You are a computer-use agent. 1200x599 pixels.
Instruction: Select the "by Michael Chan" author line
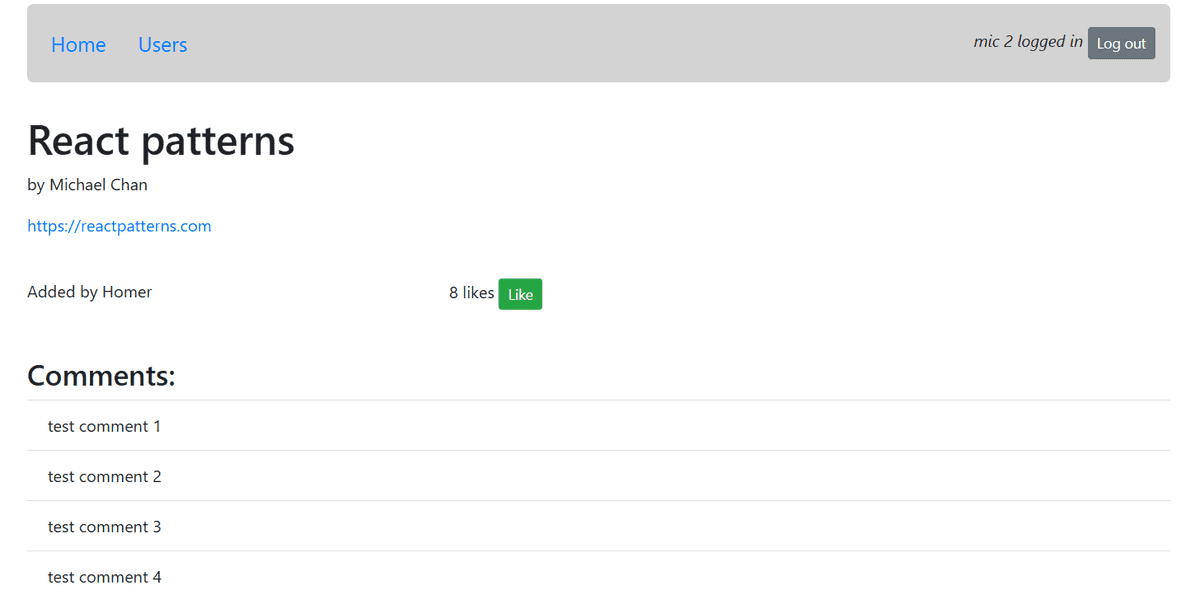88,185
